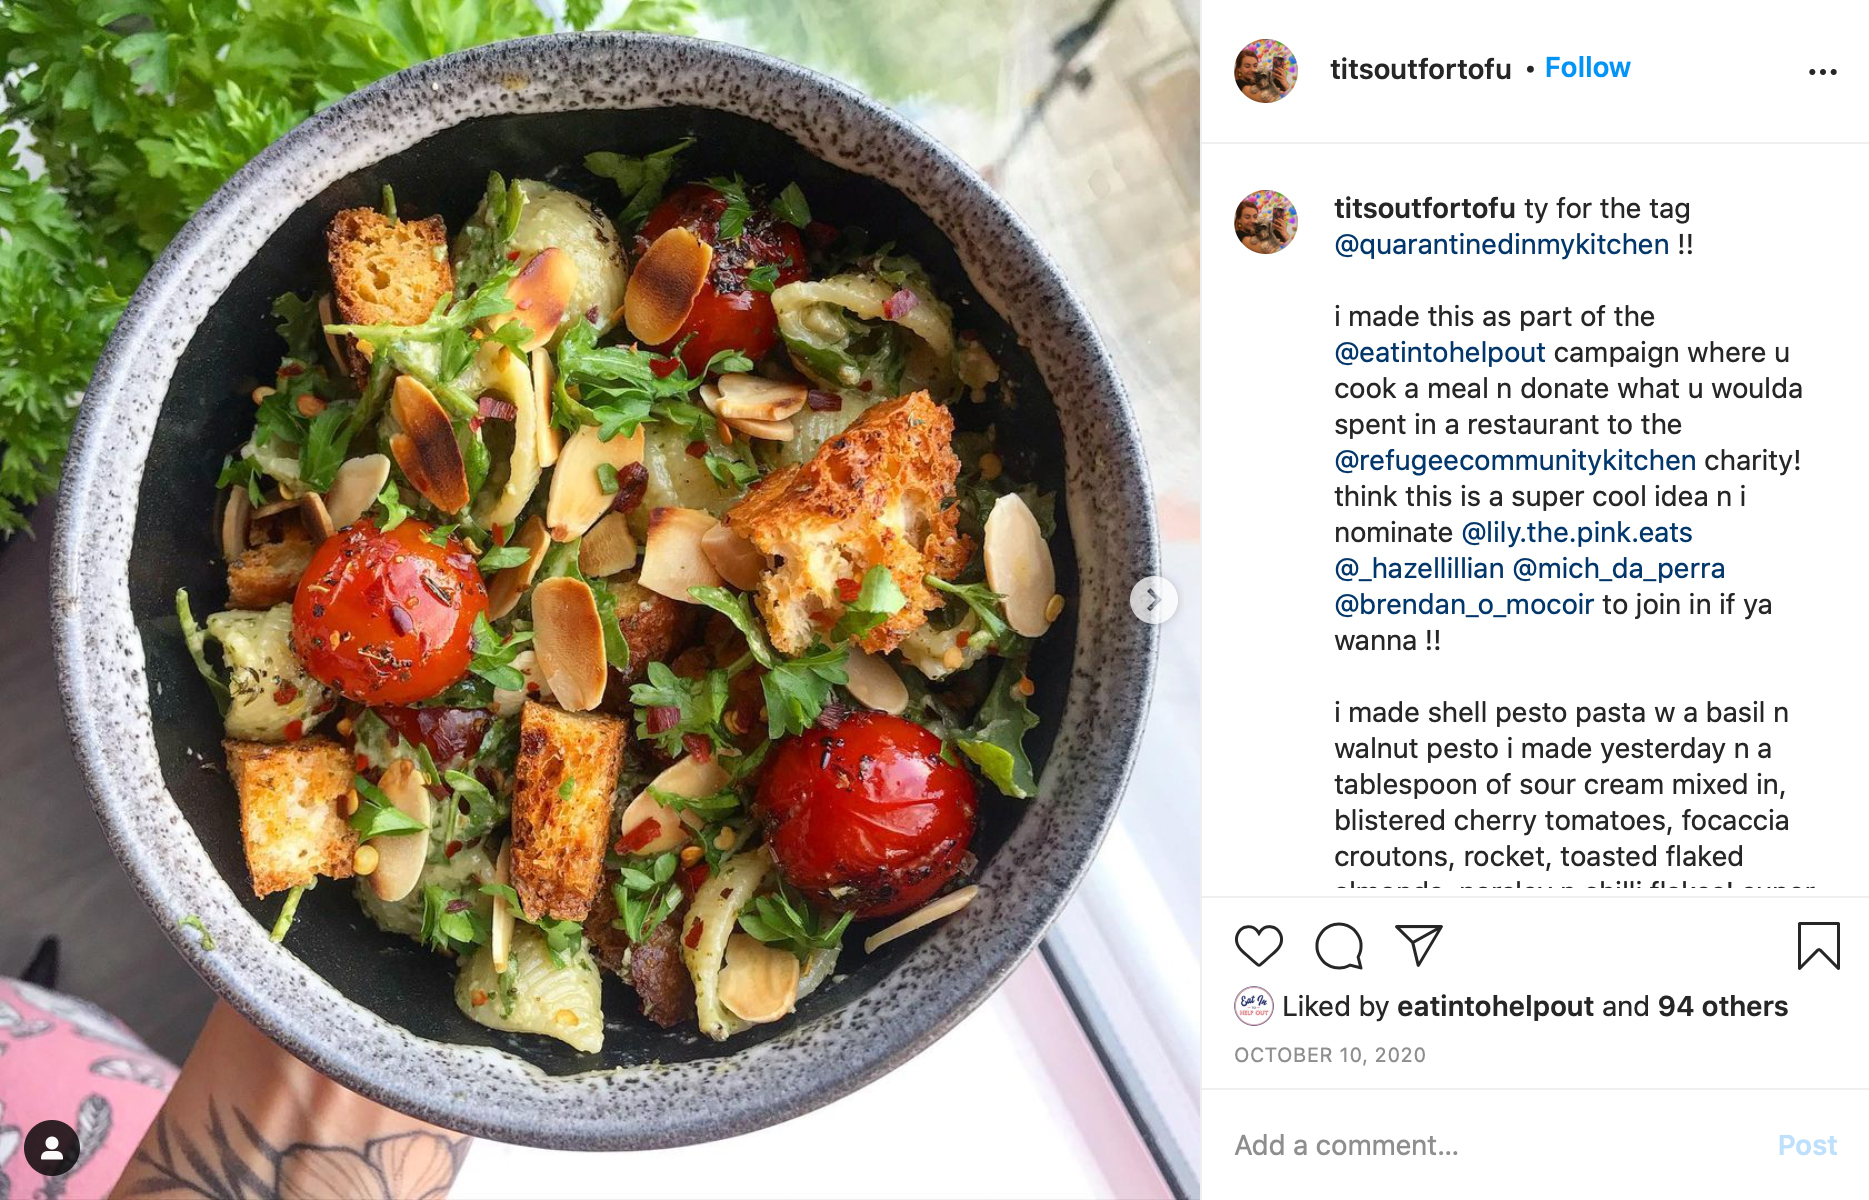
Task: Show tagged people icon on photo
Action: pyautogui.click(x=52, y=1148)
